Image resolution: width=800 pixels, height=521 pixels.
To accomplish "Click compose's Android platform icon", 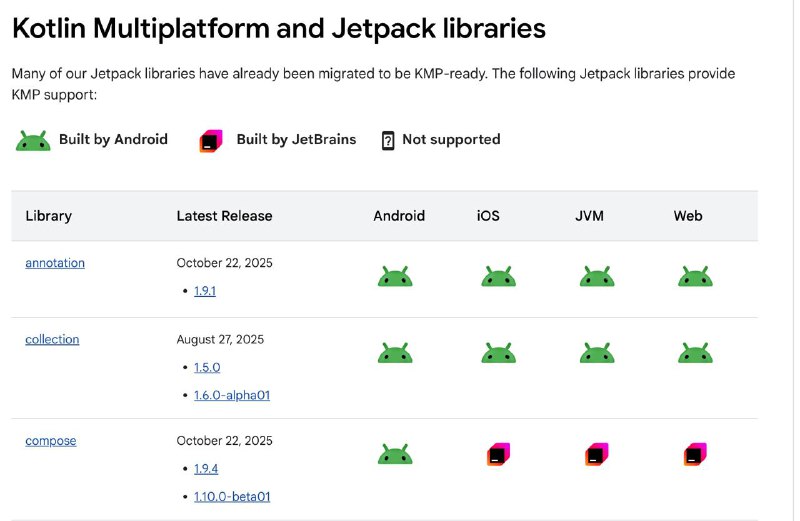I will pyautogui.click(x=395, y=454).
